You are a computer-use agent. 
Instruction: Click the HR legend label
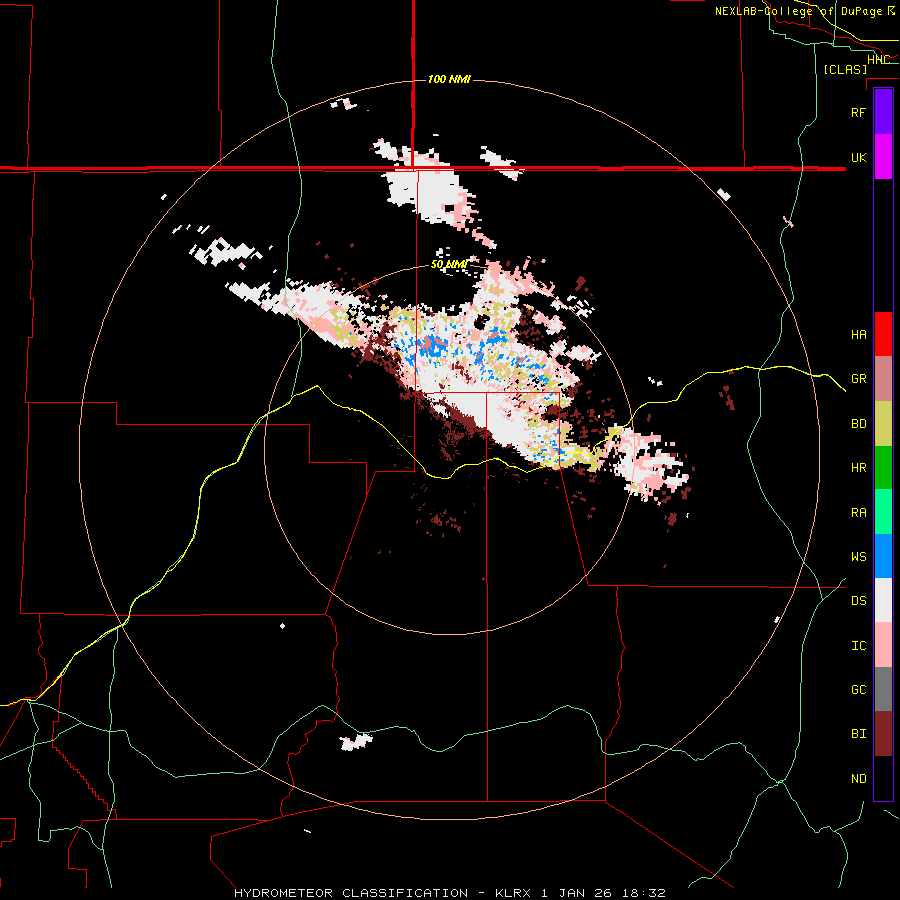(858, 468)
